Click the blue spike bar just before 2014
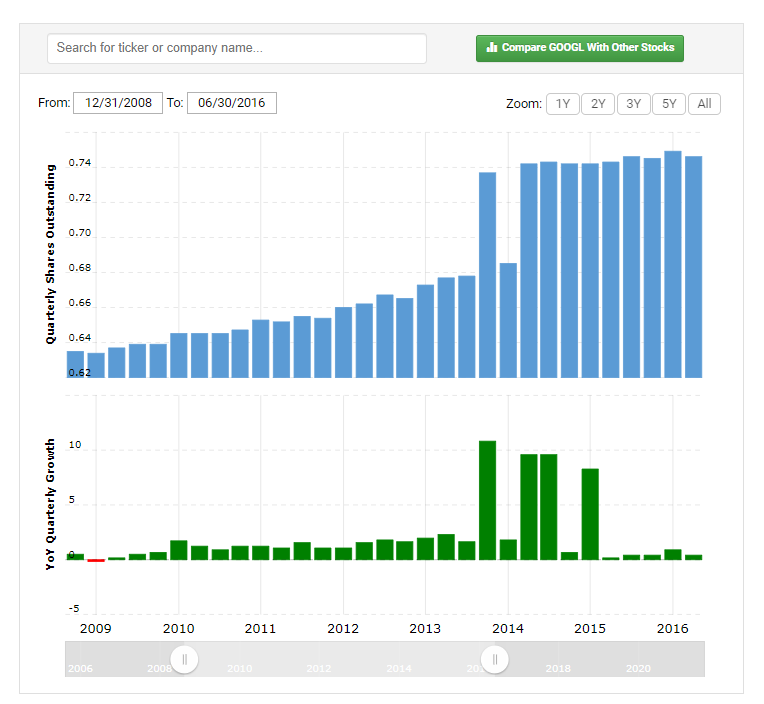Screen dimensions: 764x704 (x=488, y=275)
